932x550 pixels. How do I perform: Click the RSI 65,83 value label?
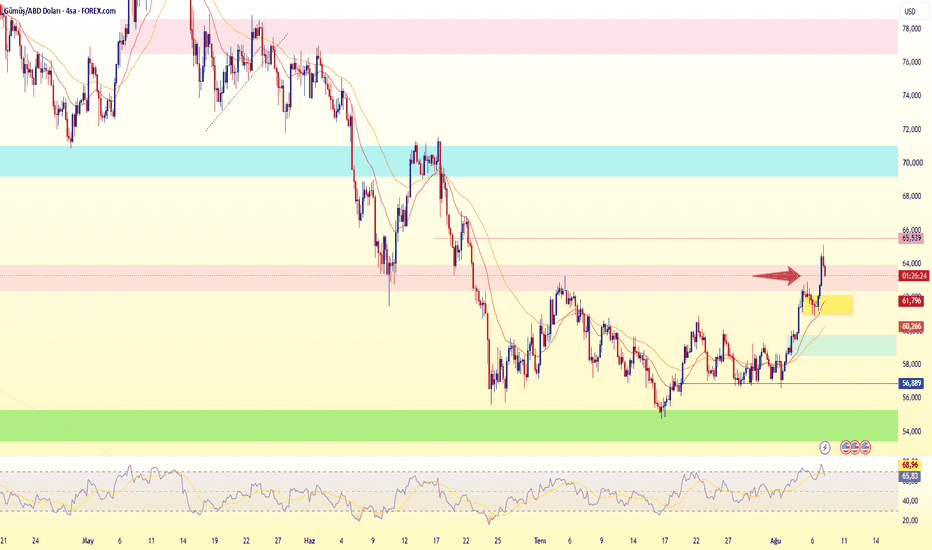pos(910,476)
